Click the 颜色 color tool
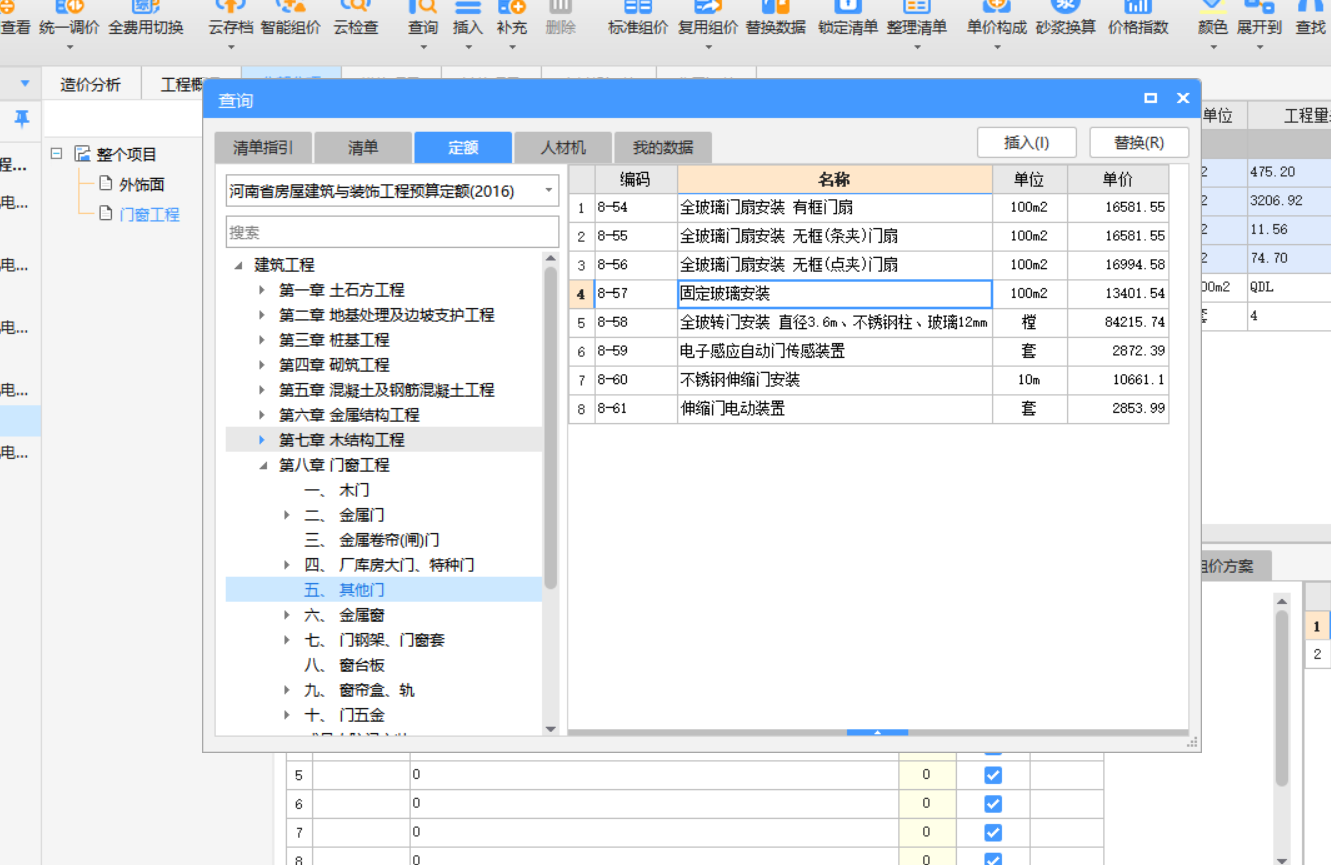 pyautogui.click(x=1212, y=19)
